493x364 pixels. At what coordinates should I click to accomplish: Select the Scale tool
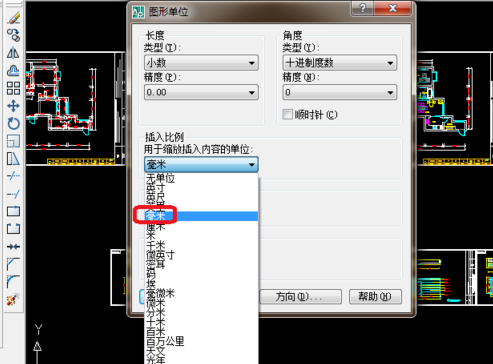(x=13, y=141)
